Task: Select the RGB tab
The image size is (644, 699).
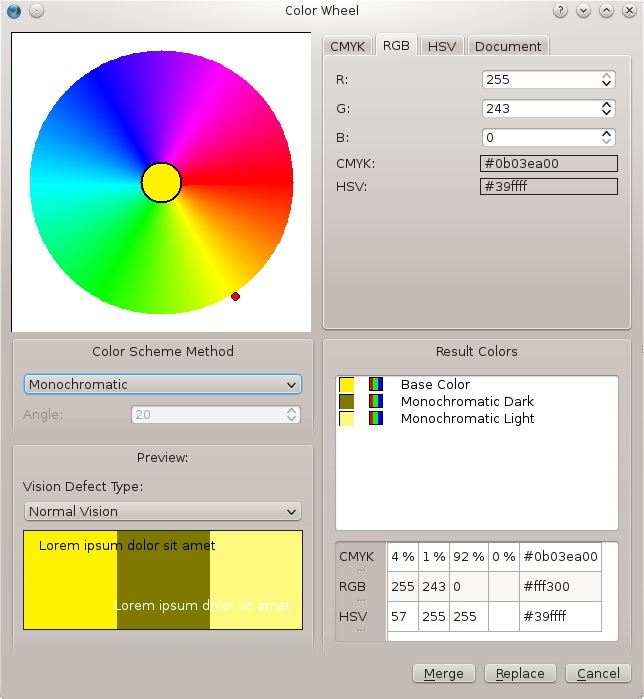Action: pyautogui.click(x=396, y=45)
